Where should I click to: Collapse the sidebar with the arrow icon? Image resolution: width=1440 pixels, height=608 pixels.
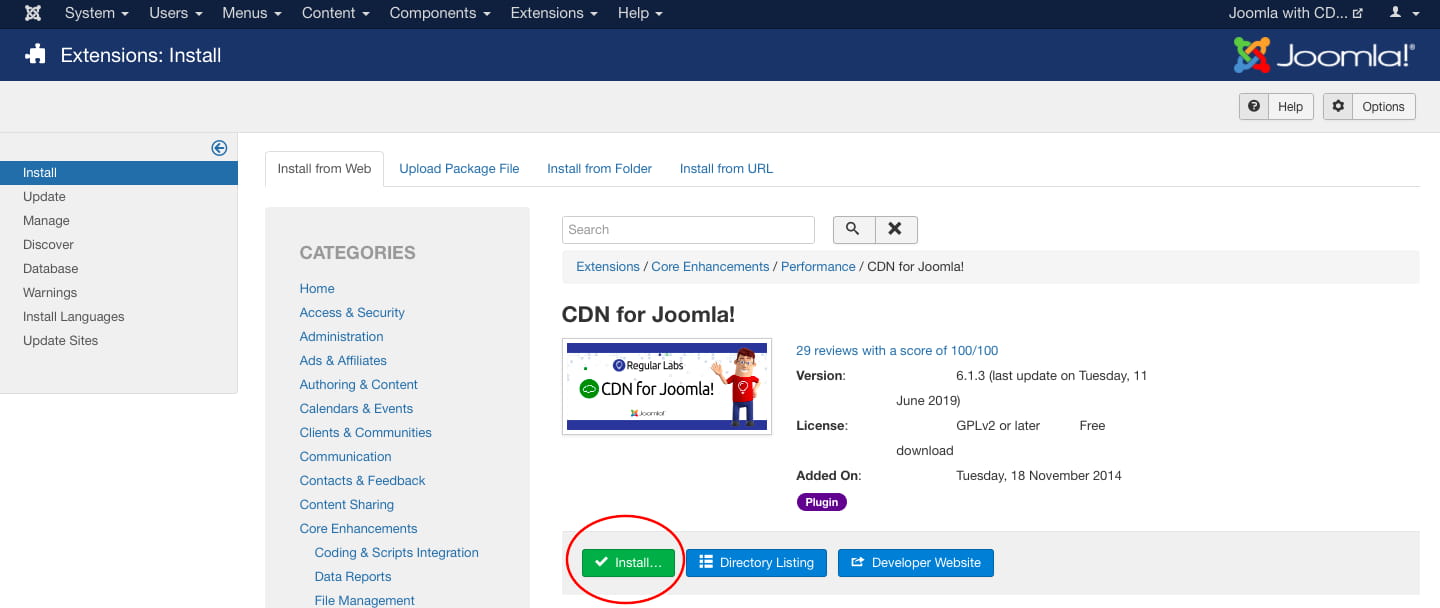tap(219, 148)
